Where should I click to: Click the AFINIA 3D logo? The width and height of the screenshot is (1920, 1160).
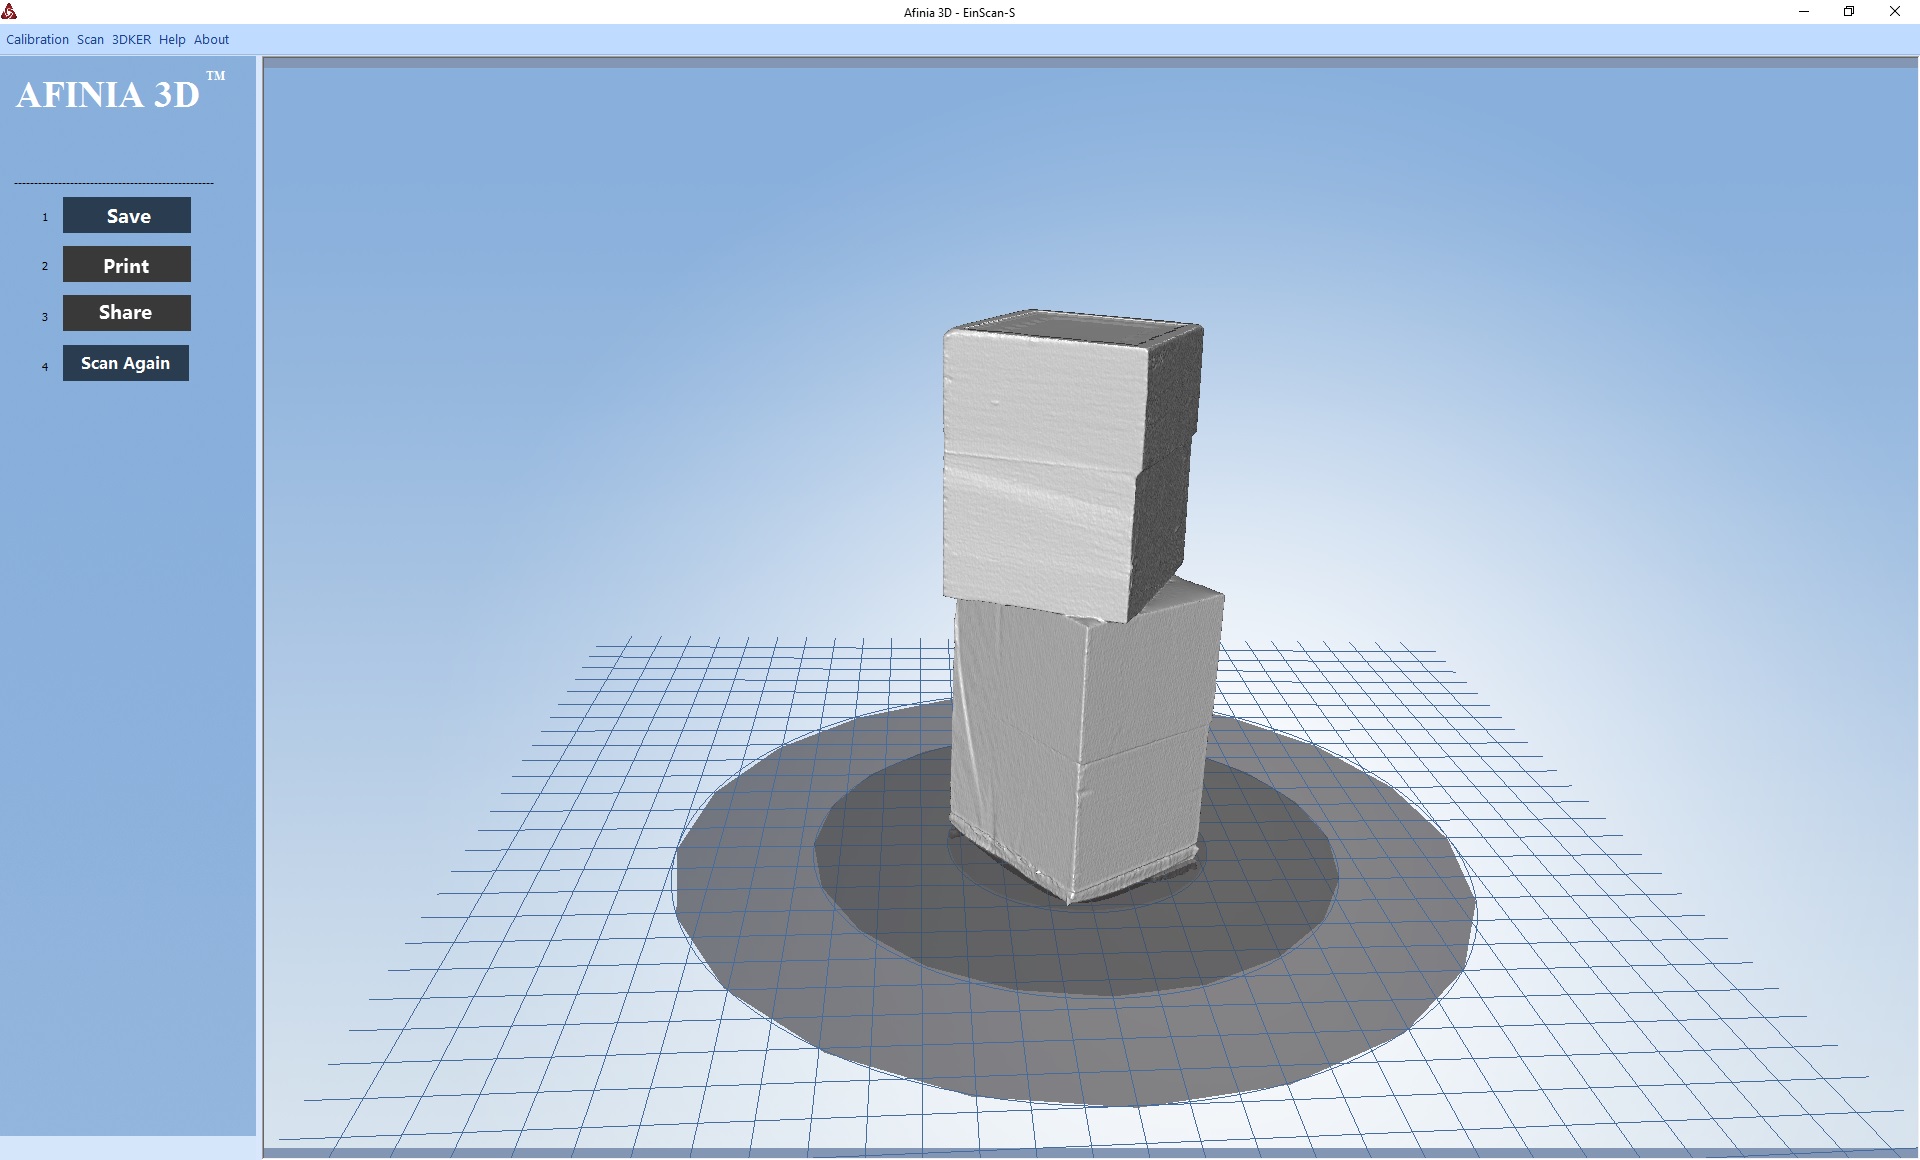tap(108, 95)
